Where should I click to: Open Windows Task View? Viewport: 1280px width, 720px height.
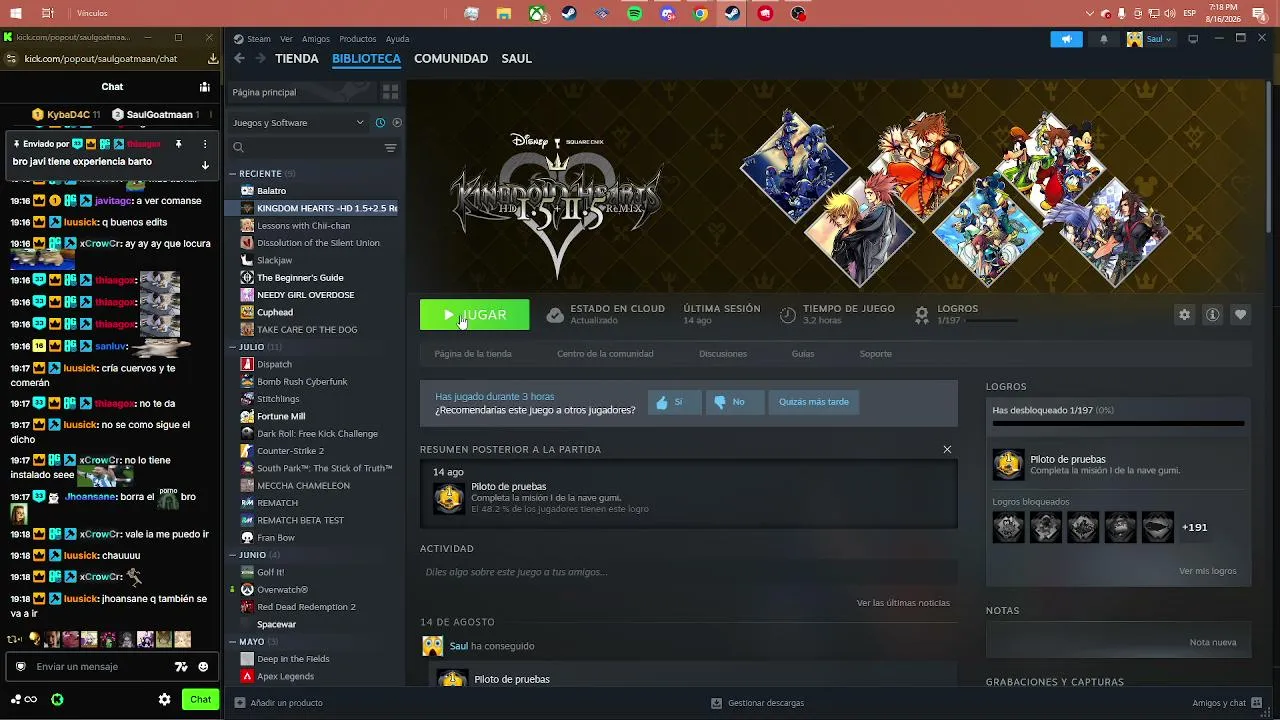coord(48,14)
